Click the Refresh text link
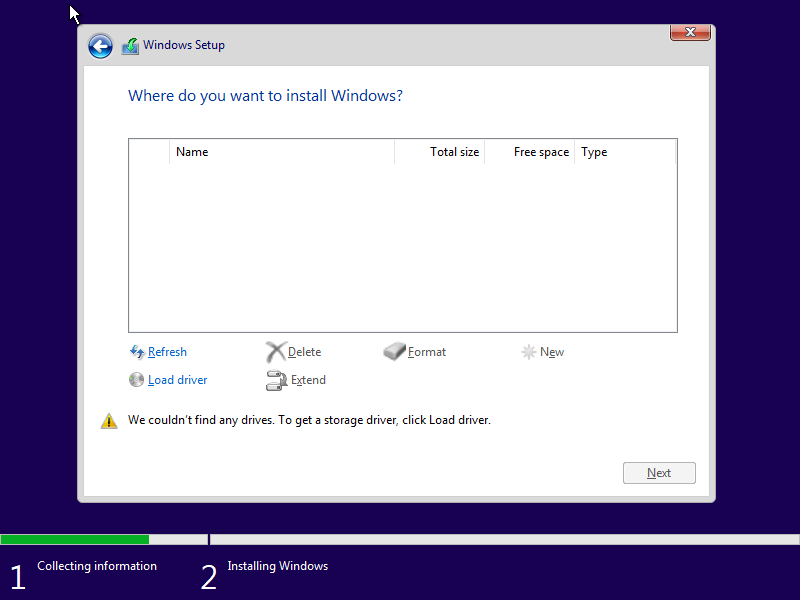 coord(167,352)
